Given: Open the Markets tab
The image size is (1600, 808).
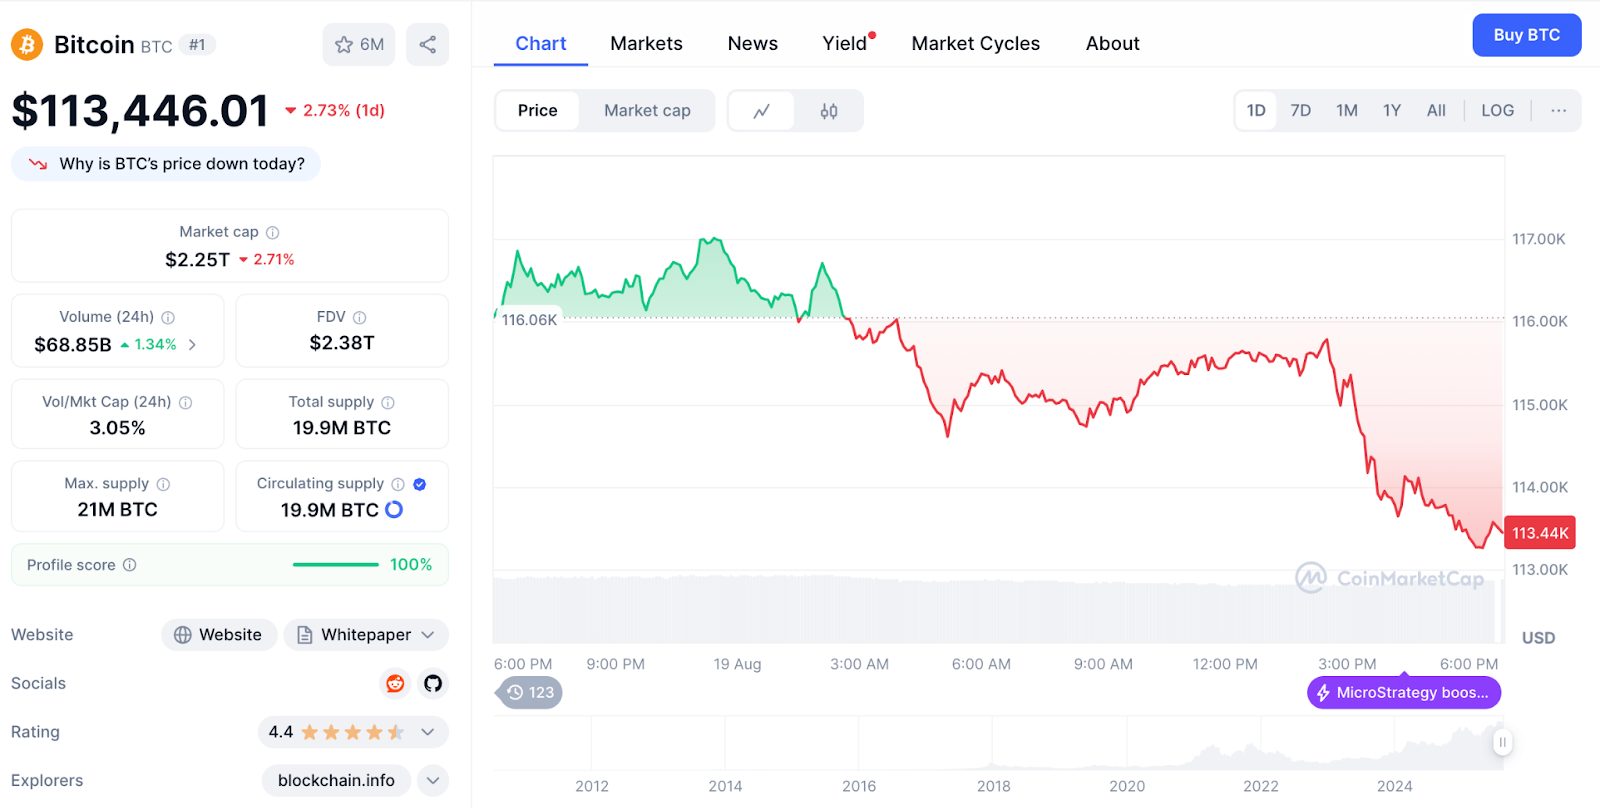Looking at the screenshot, I should pos(646,44).
